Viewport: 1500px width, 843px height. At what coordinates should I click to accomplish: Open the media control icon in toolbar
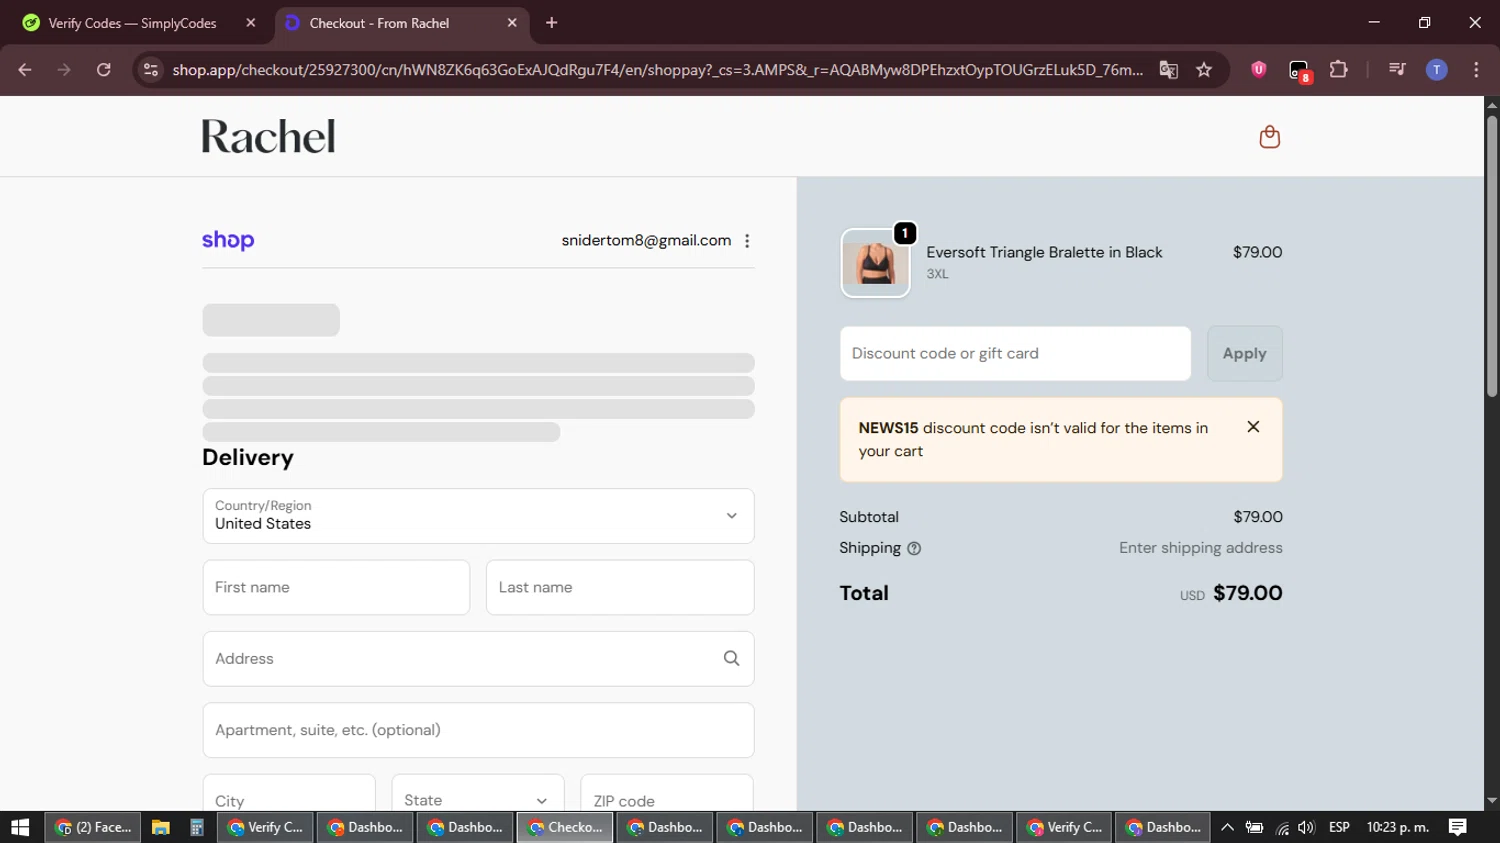pos(1397,69)
